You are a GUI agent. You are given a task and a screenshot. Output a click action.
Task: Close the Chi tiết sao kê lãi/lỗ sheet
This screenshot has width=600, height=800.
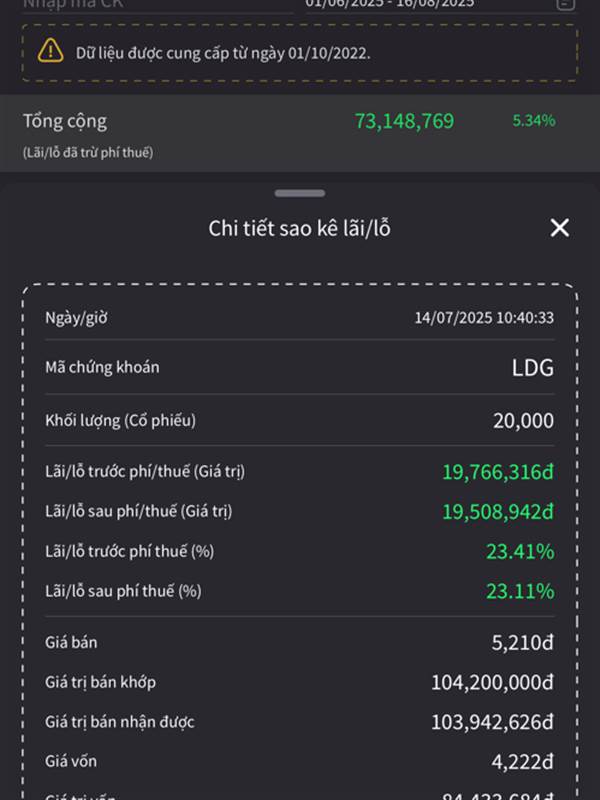[560, 228]
